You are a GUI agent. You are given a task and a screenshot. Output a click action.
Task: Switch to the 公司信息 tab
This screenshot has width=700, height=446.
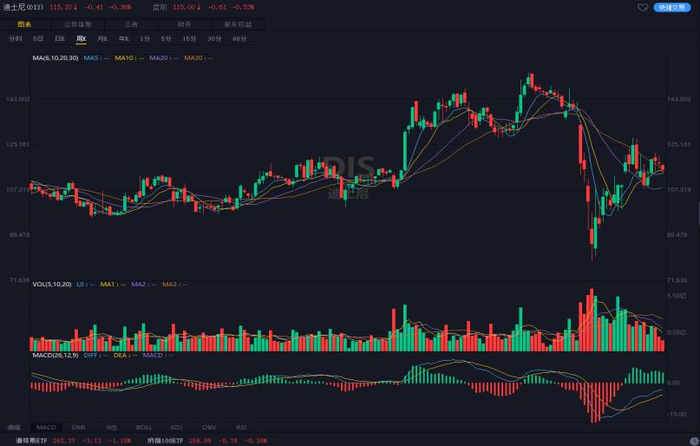[77, 22]
